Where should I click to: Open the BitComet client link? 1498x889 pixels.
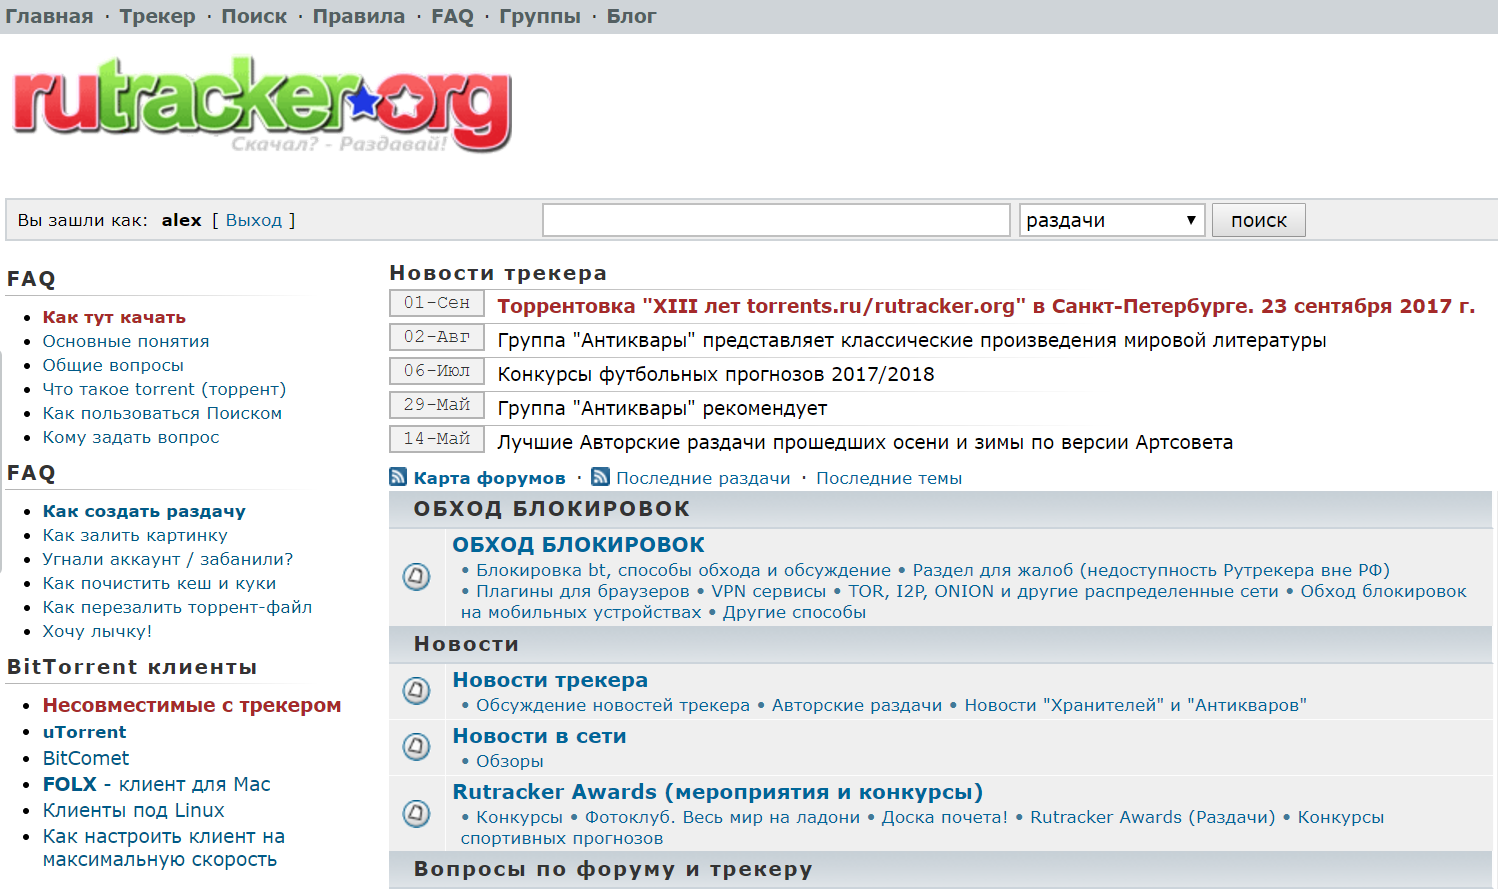[86, 758]
